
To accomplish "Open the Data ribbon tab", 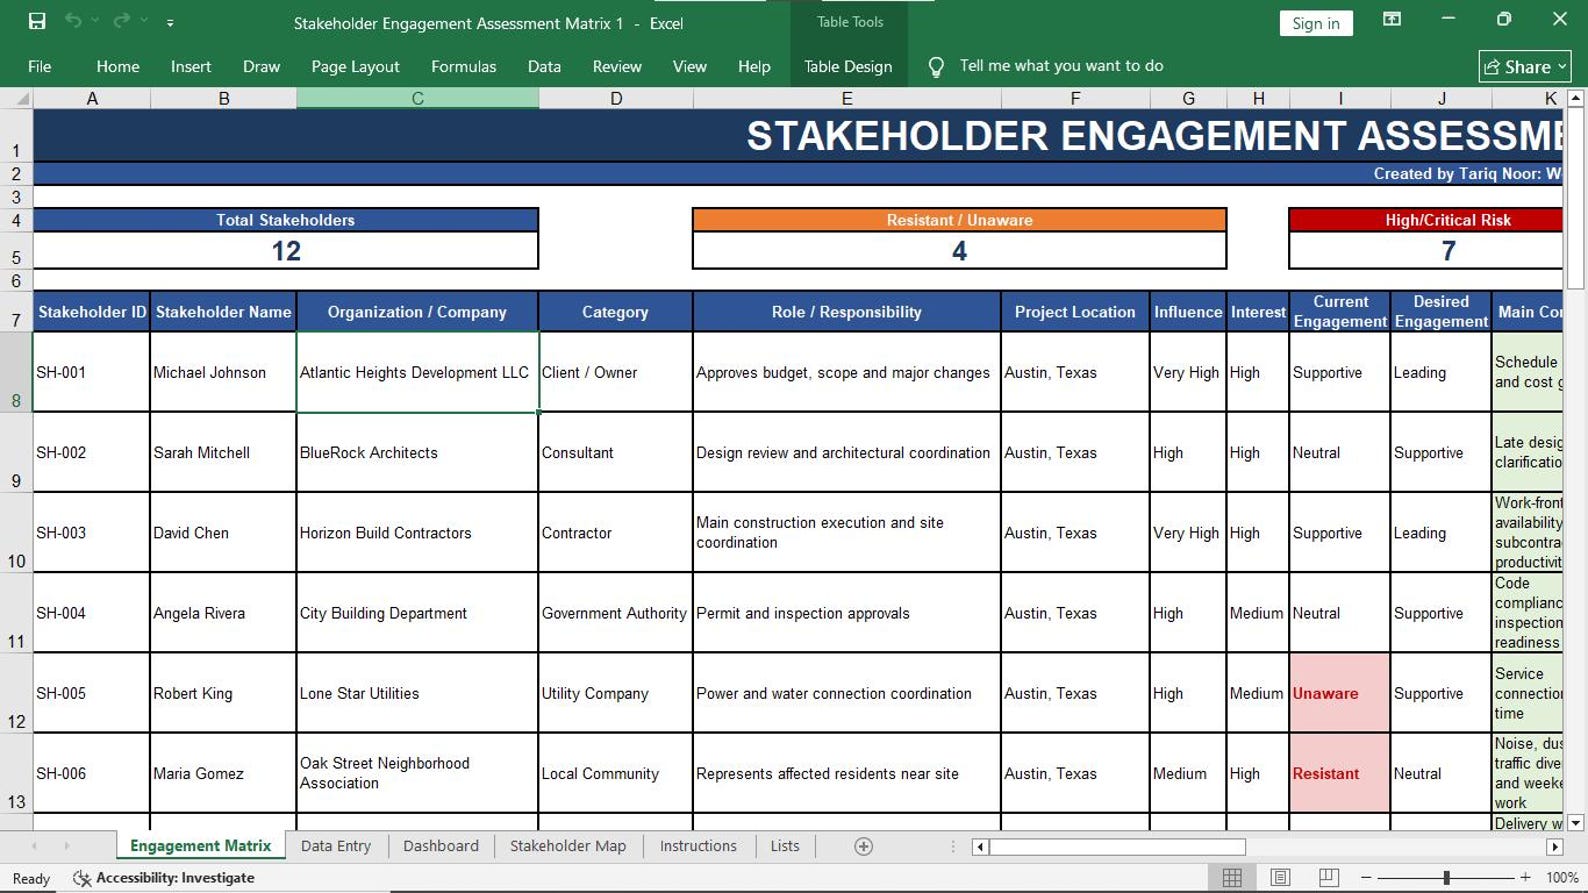I will (544, 67).
